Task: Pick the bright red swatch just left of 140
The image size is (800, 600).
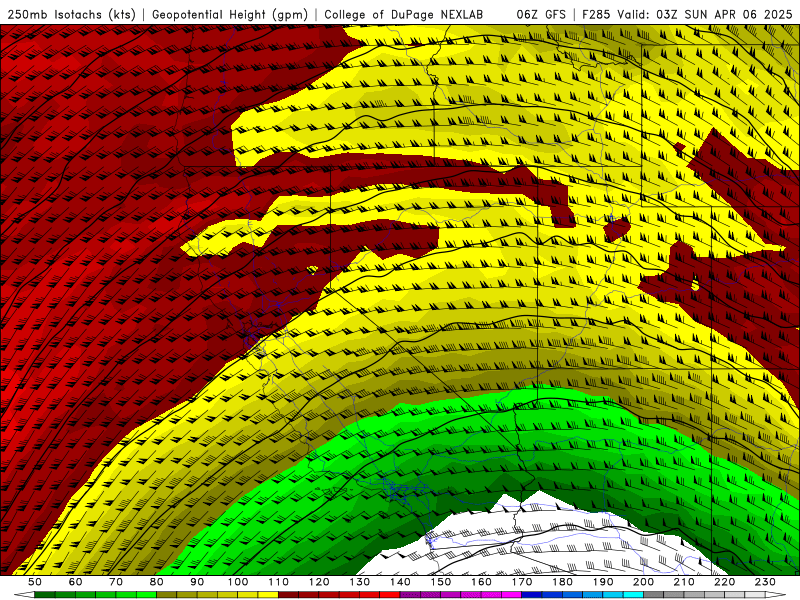Action: (x=390, y=594)
